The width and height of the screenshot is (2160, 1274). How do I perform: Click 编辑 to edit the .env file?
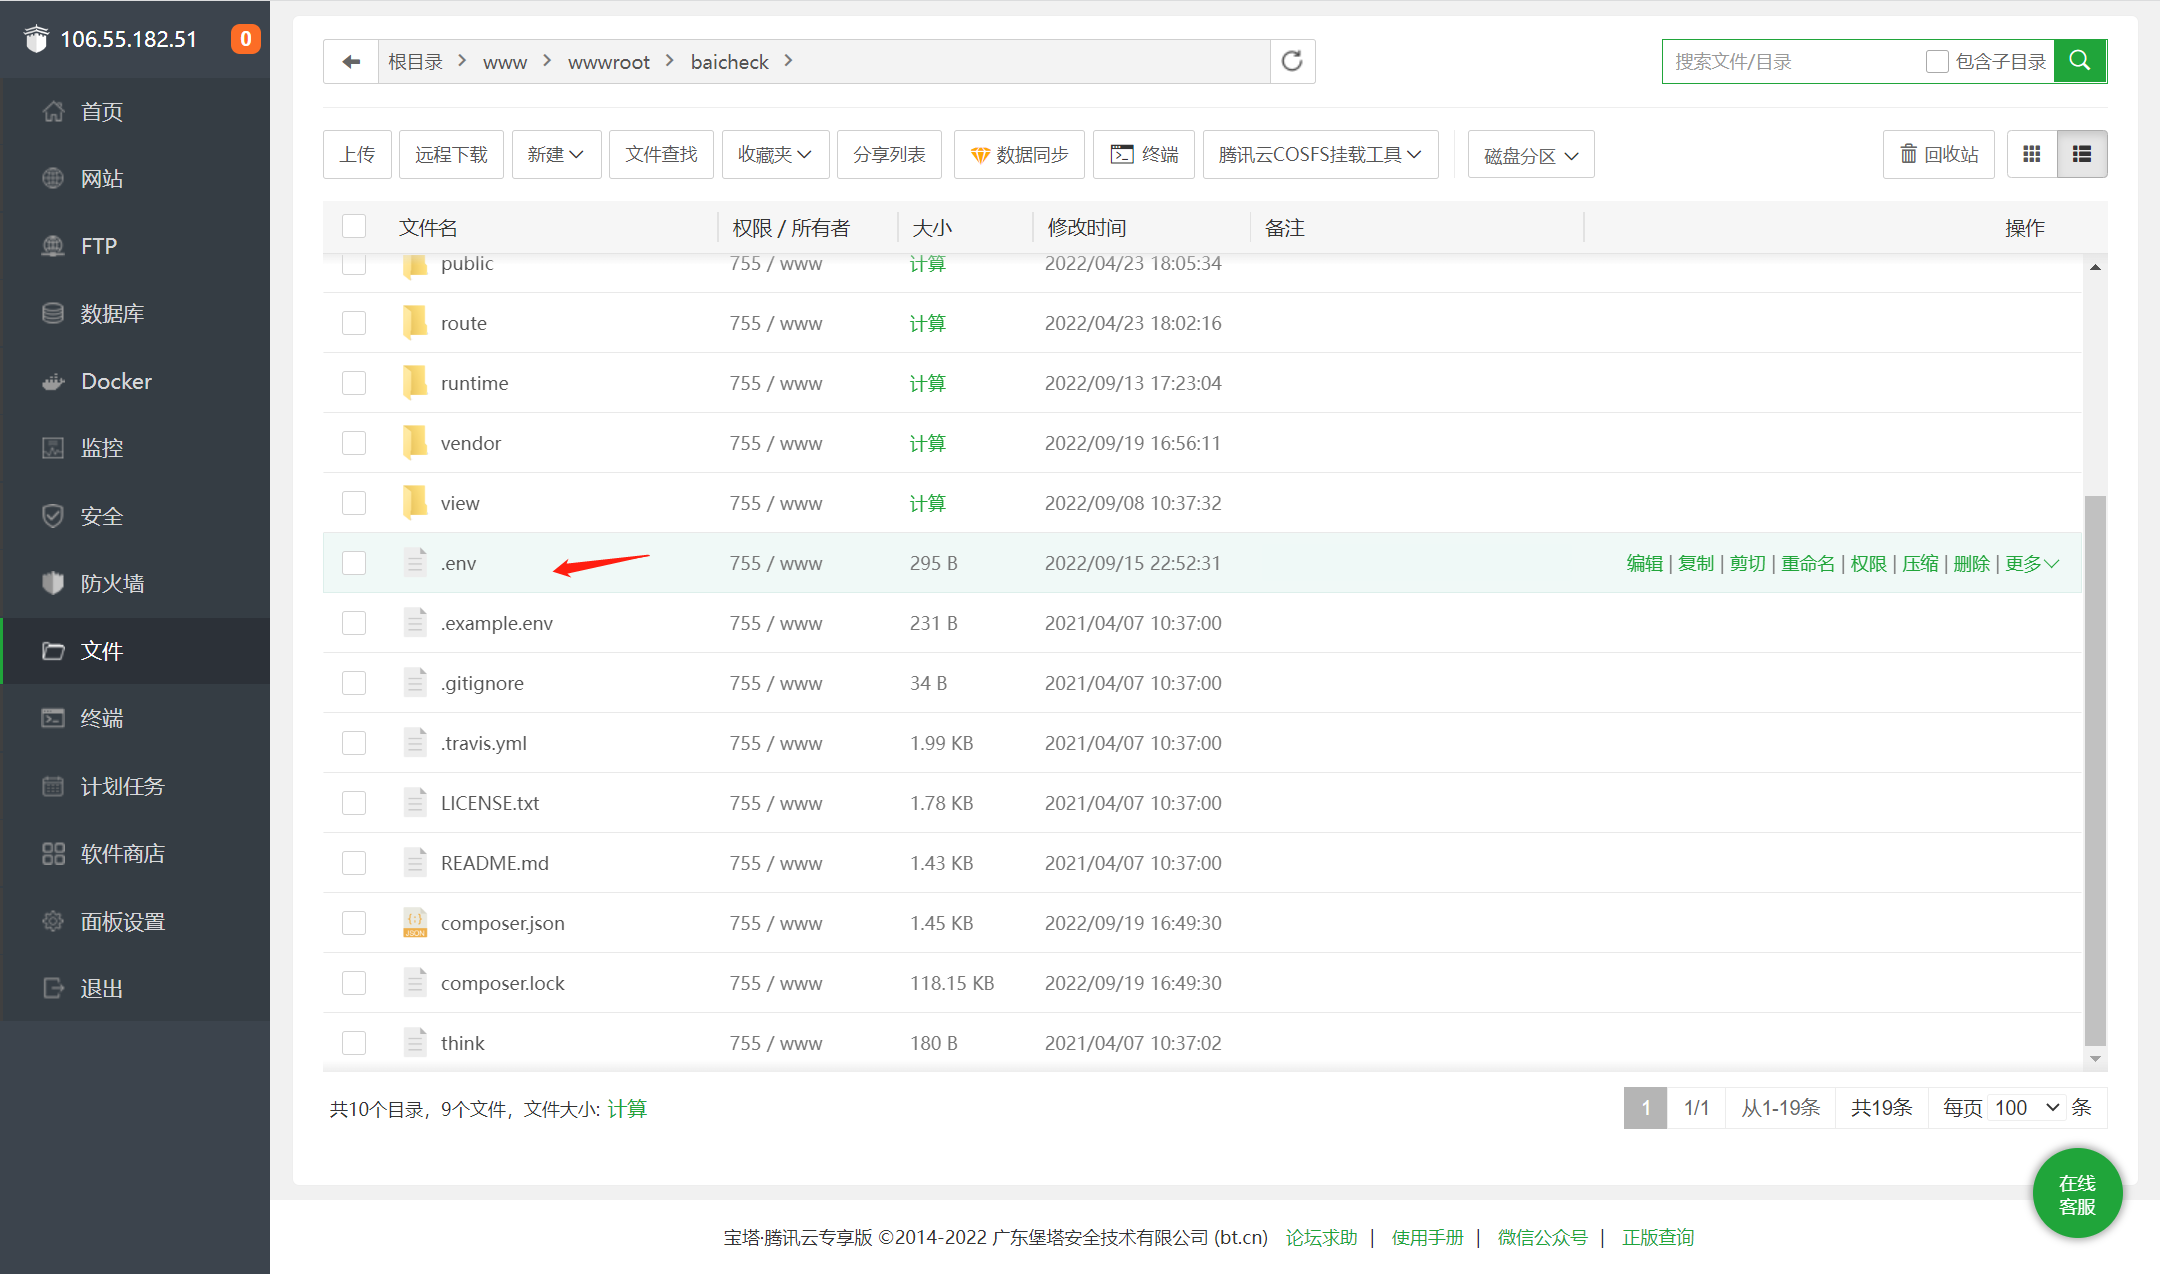coord(1644,563)
